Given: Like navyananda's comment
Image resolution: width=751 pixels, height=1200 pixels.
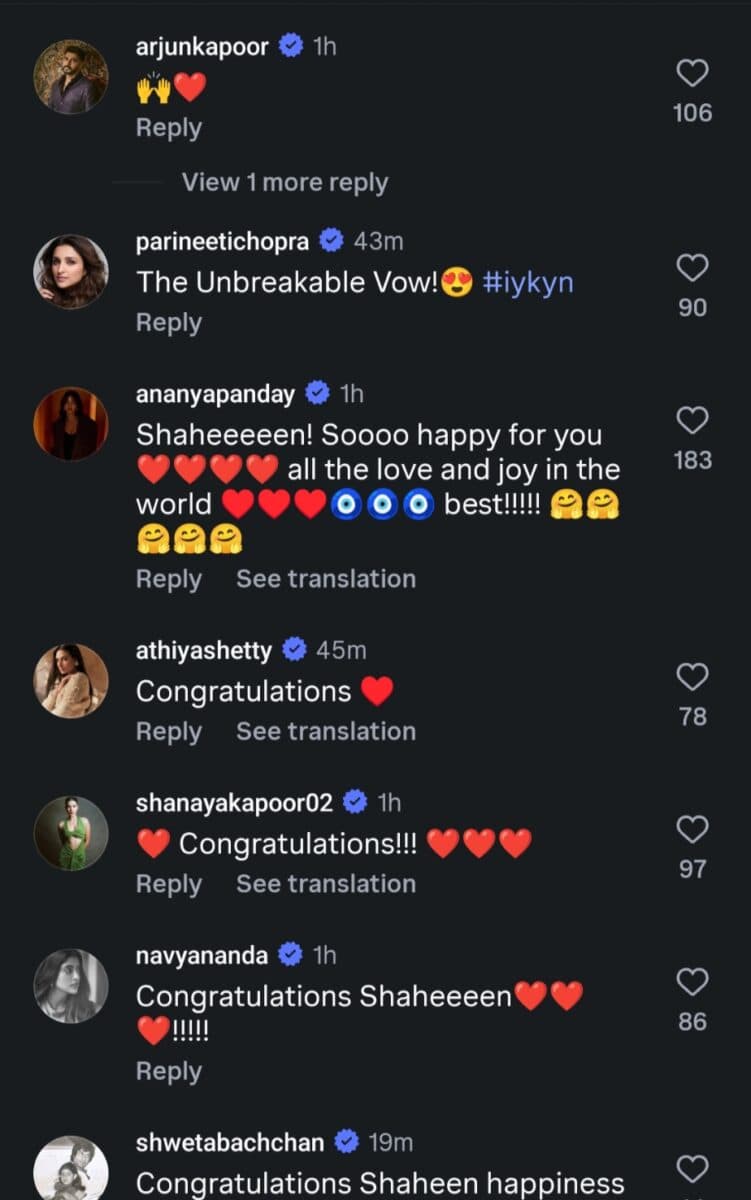Looking at the screenshot, I should pyautogui.click(x=692, y=982).
